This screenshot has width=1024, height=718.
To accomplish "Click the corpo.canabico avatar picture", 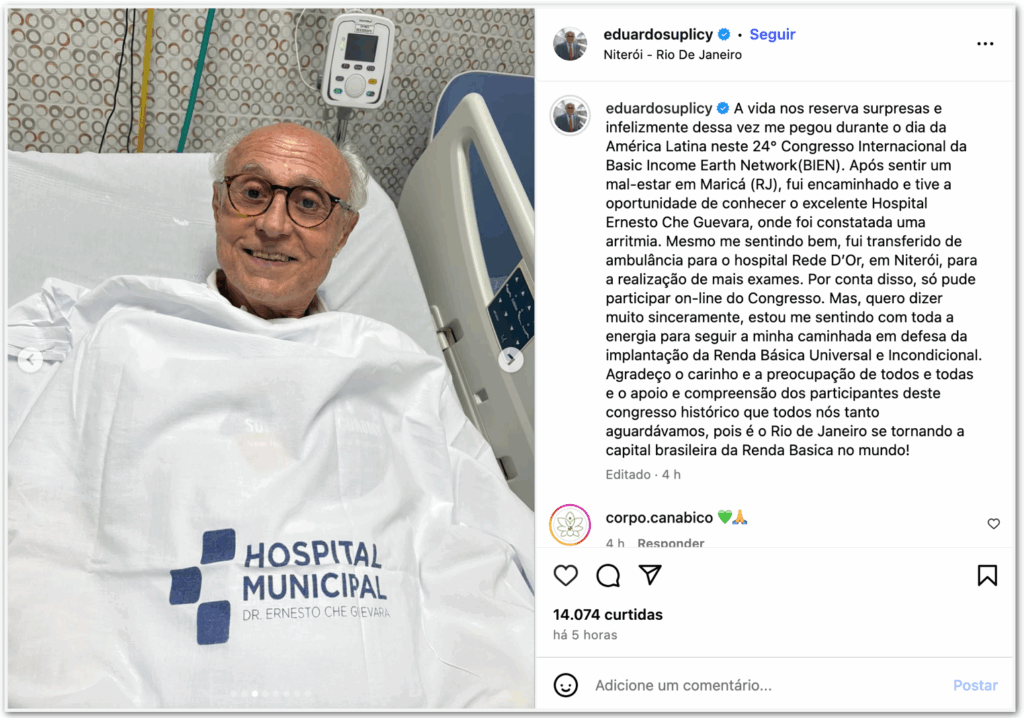I will (x=570, y=525).
